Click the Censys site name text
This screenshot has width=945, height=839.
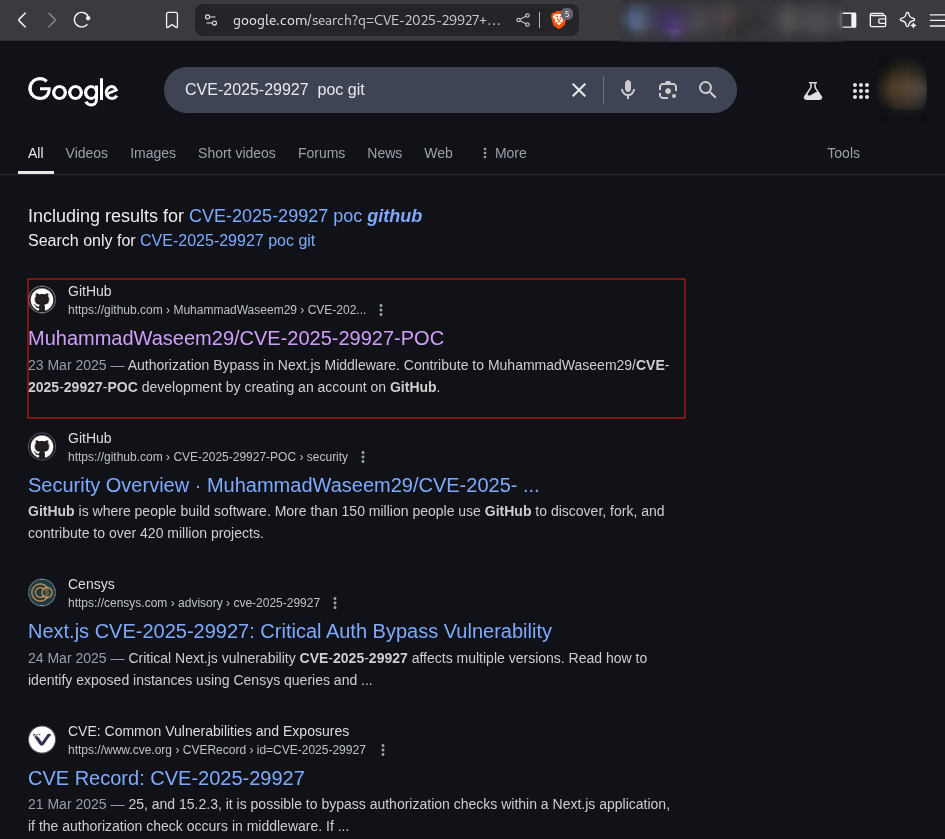(x=91, y=584)
